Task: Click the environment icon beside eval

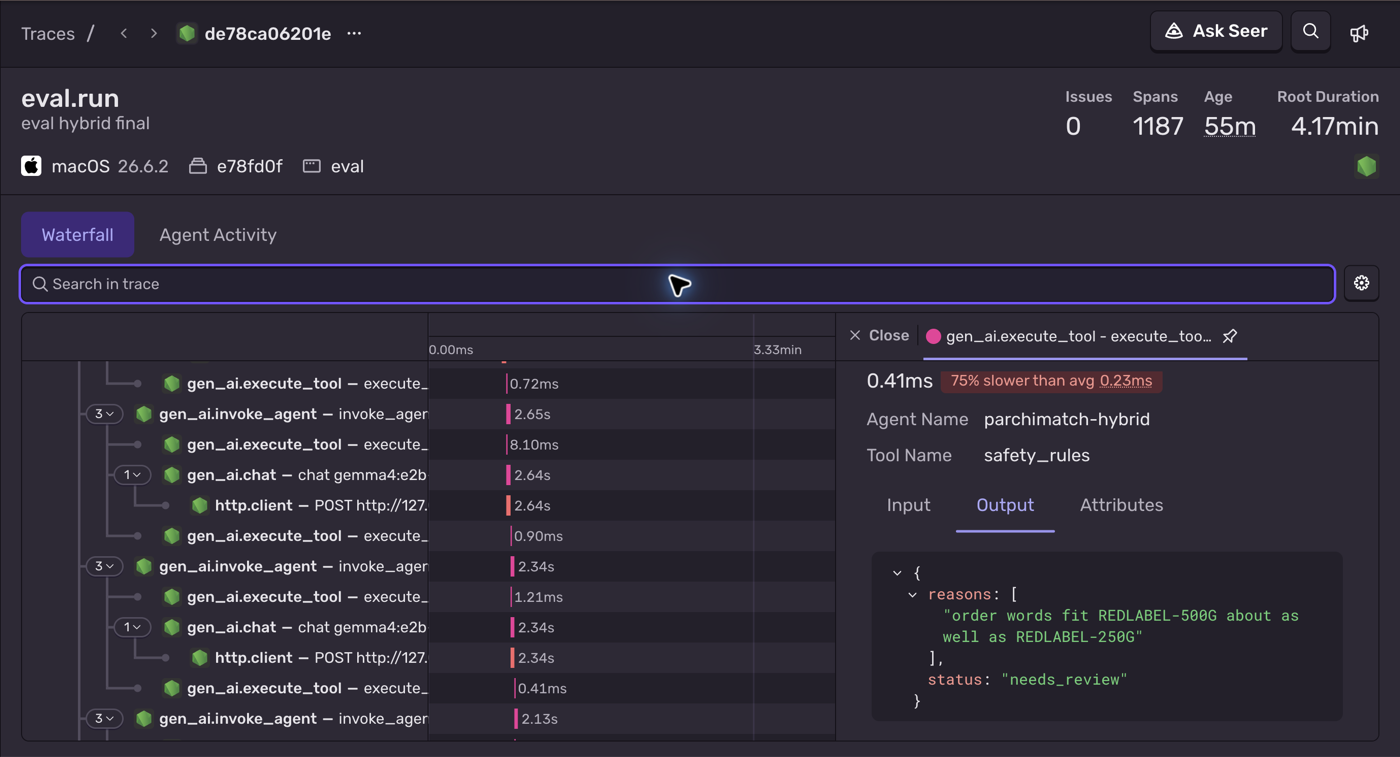Action: click(x=312, y=166)
